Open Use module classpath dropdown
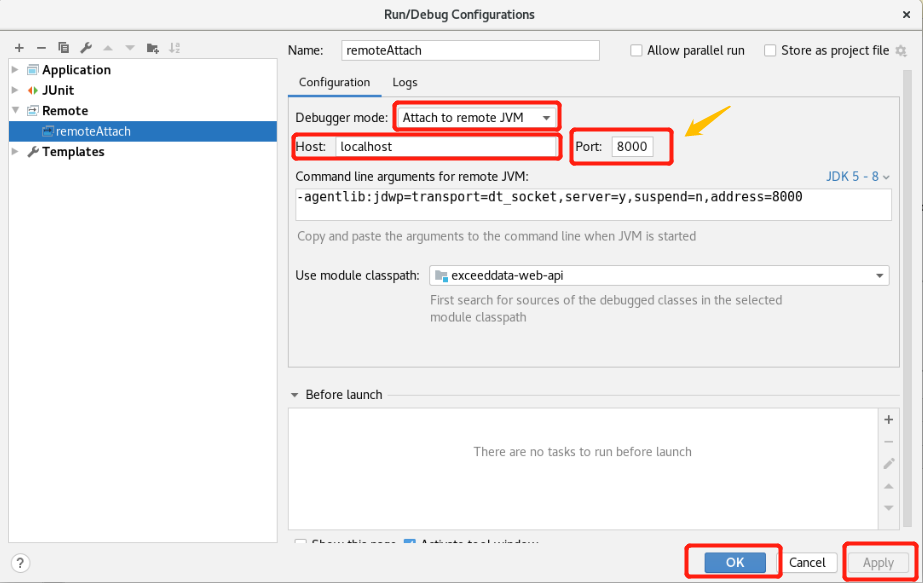This screenshot has height=583, width=923. 659,276
